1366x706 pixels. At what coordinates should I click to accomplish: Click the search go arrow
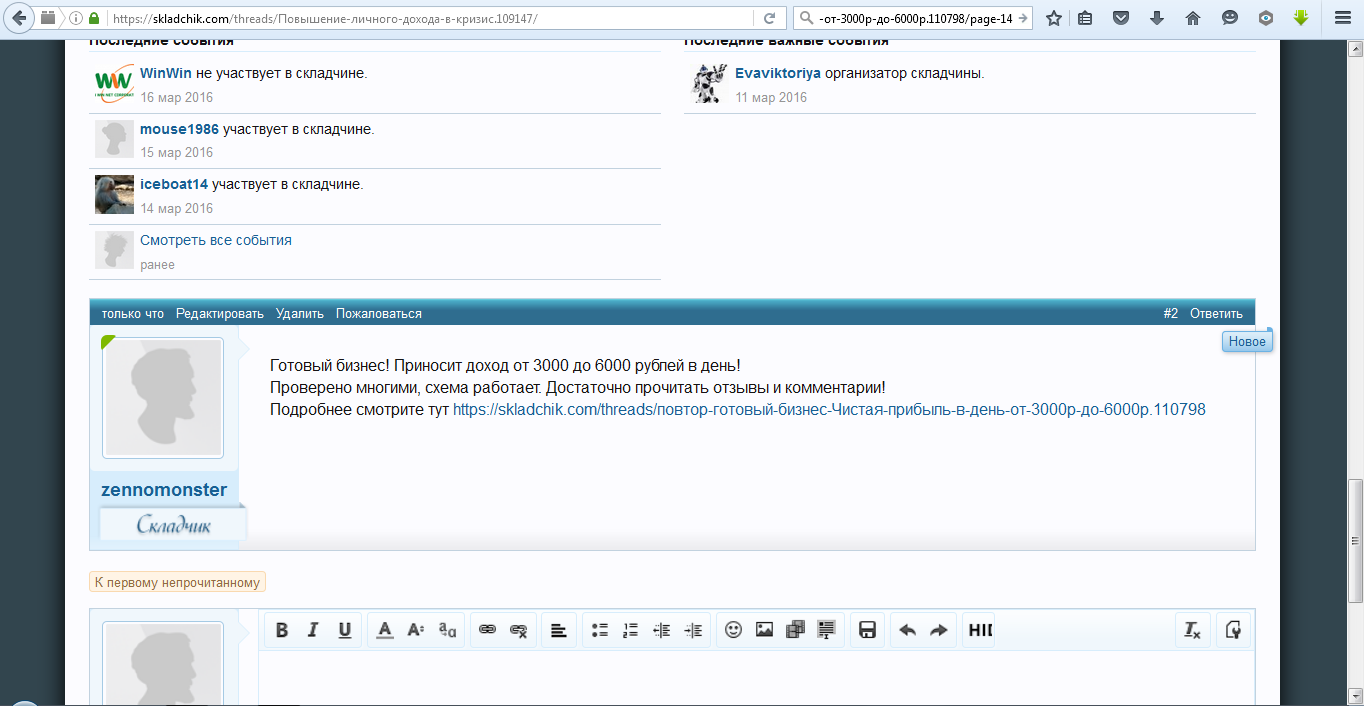click(x=1021, y=18)
